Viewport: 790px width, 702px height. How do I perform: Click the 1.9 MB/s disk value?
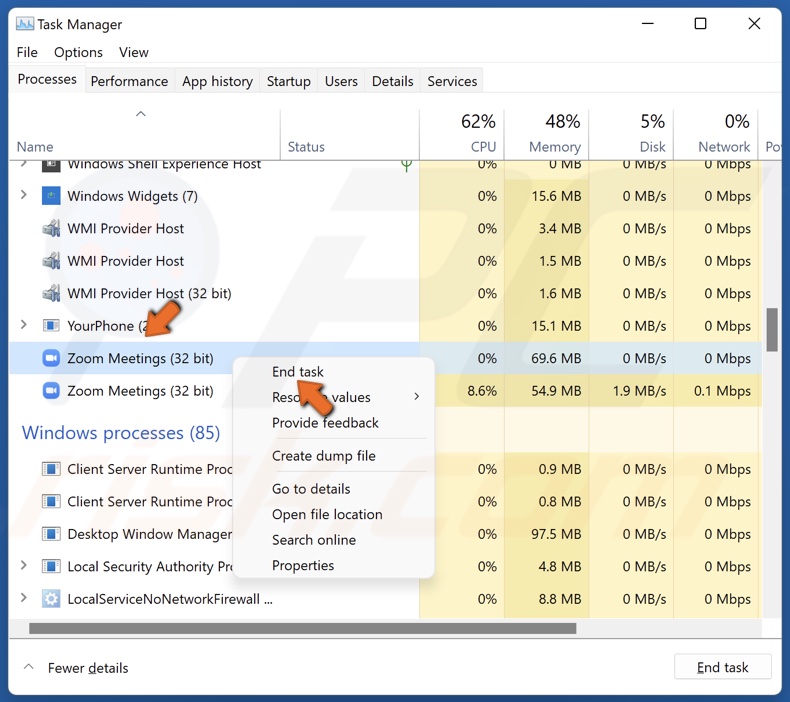pos(639,391)
